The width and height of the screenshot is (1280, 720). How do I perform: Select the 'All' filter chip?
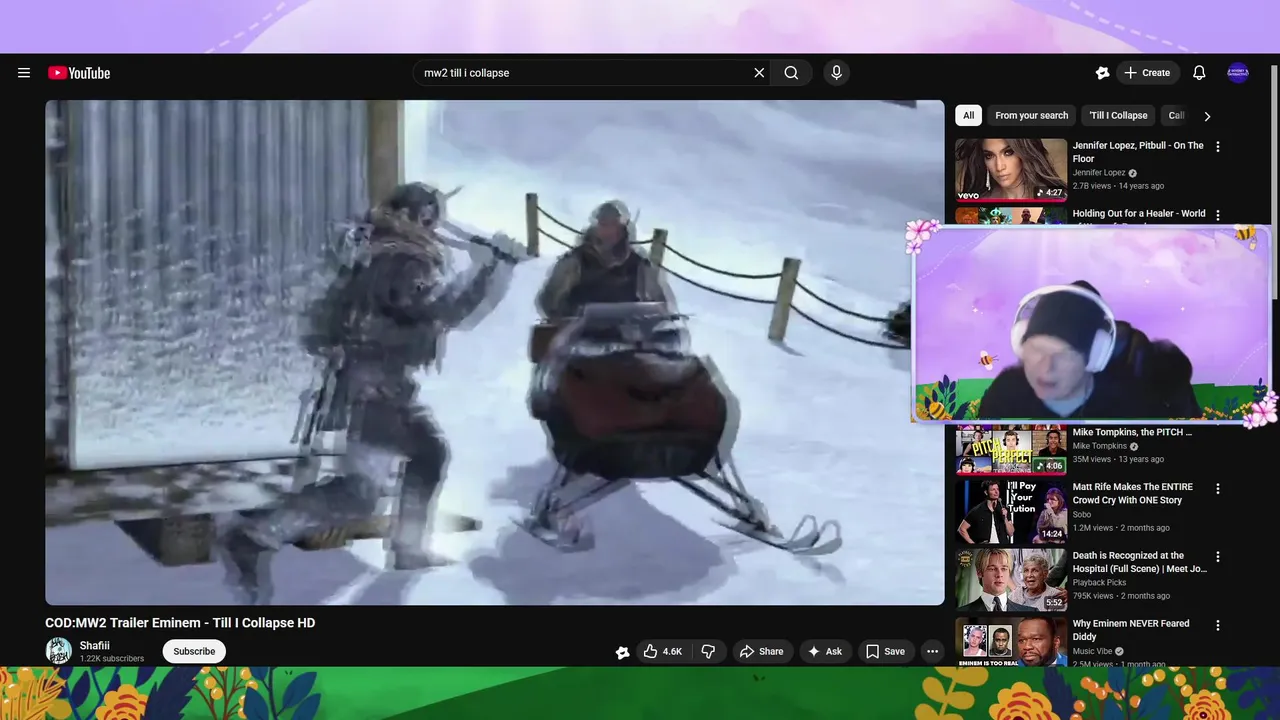click(968, 115)
